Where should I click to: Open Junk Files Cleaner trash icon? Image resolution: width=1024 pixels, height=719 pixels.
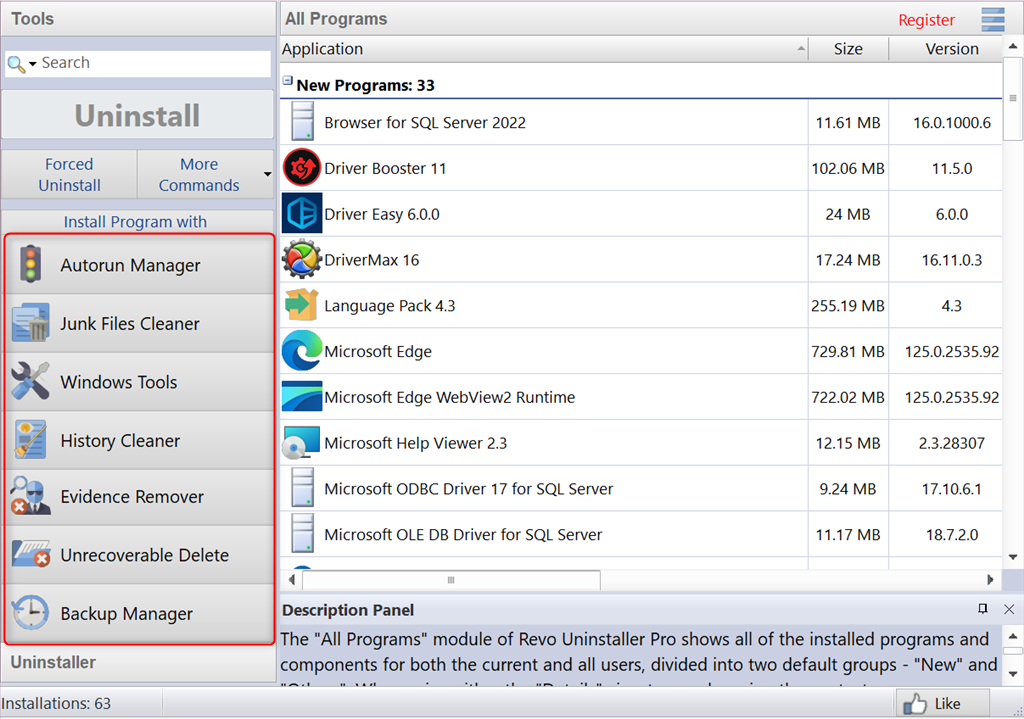click(30, 323)
